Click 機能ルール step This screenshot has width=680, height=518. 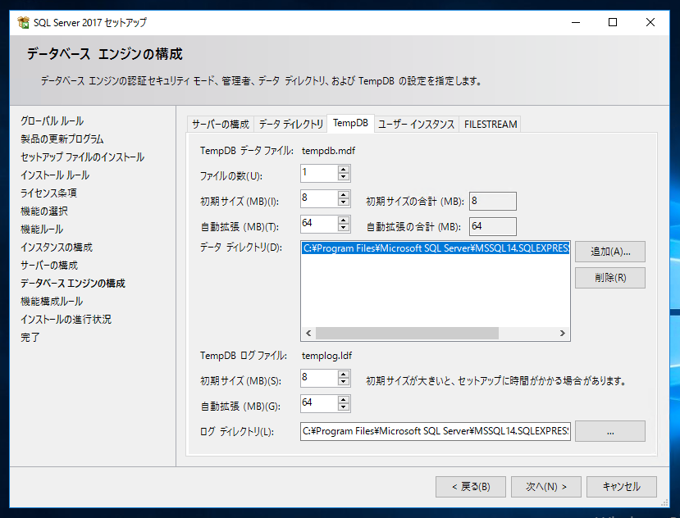42,229
